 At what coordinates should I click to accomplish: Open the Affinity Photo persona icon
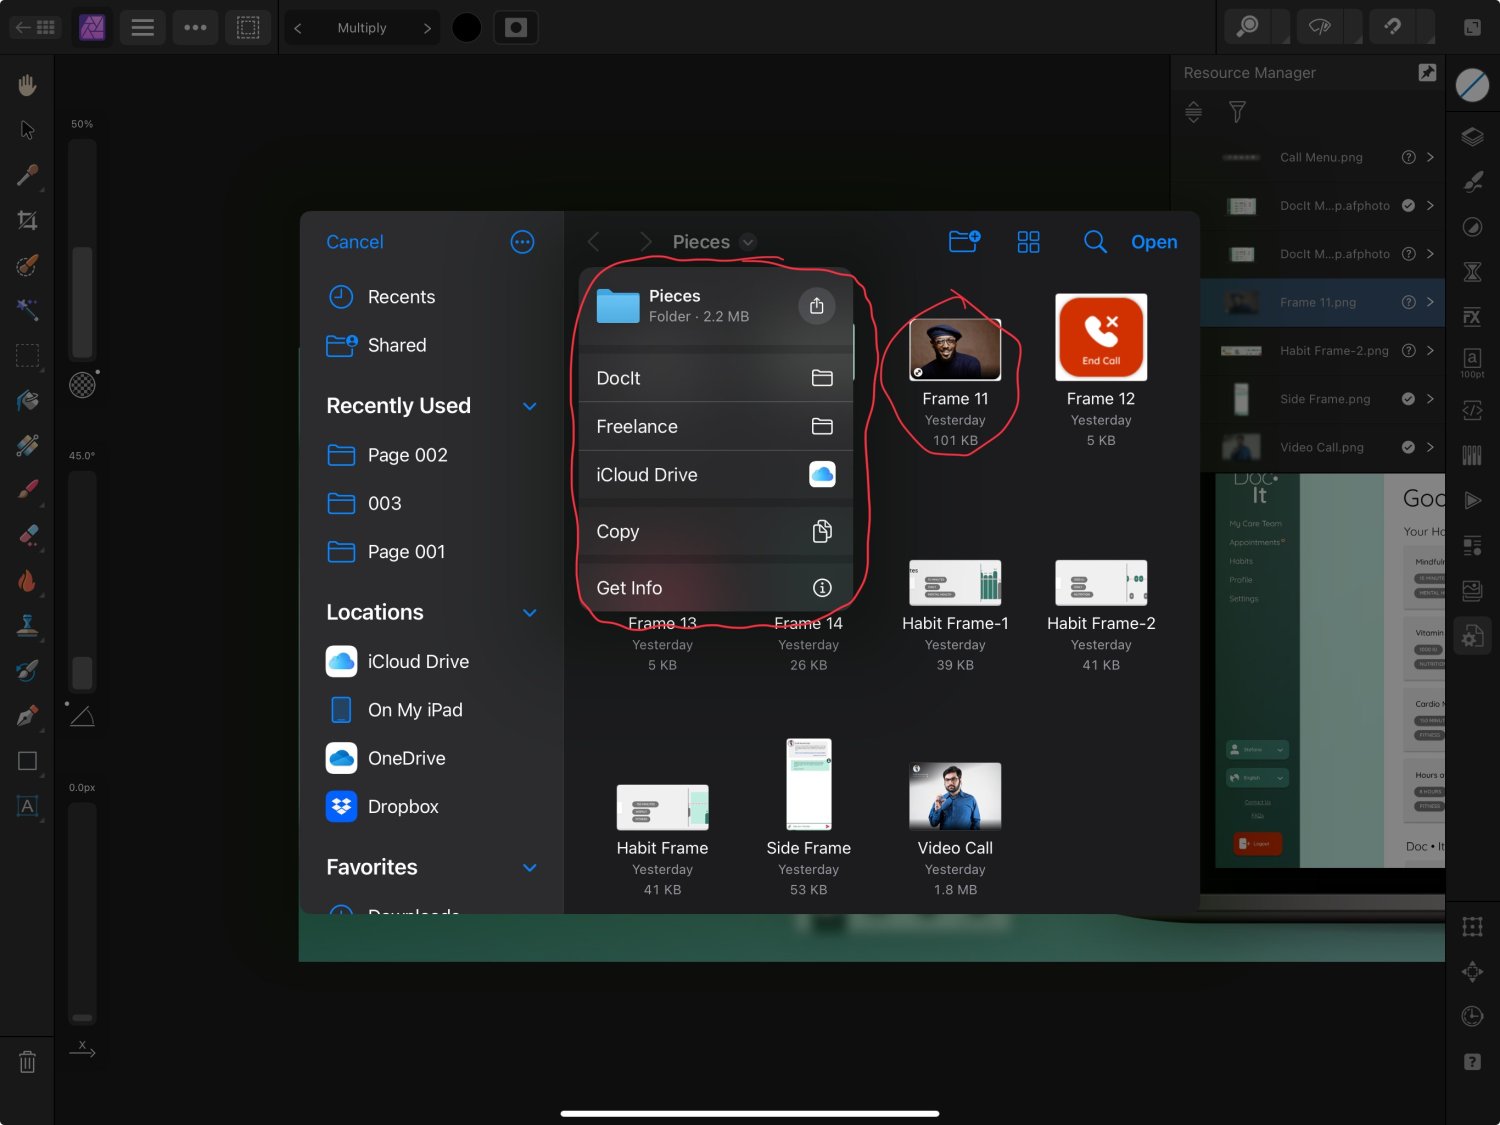tap(92, 27)
